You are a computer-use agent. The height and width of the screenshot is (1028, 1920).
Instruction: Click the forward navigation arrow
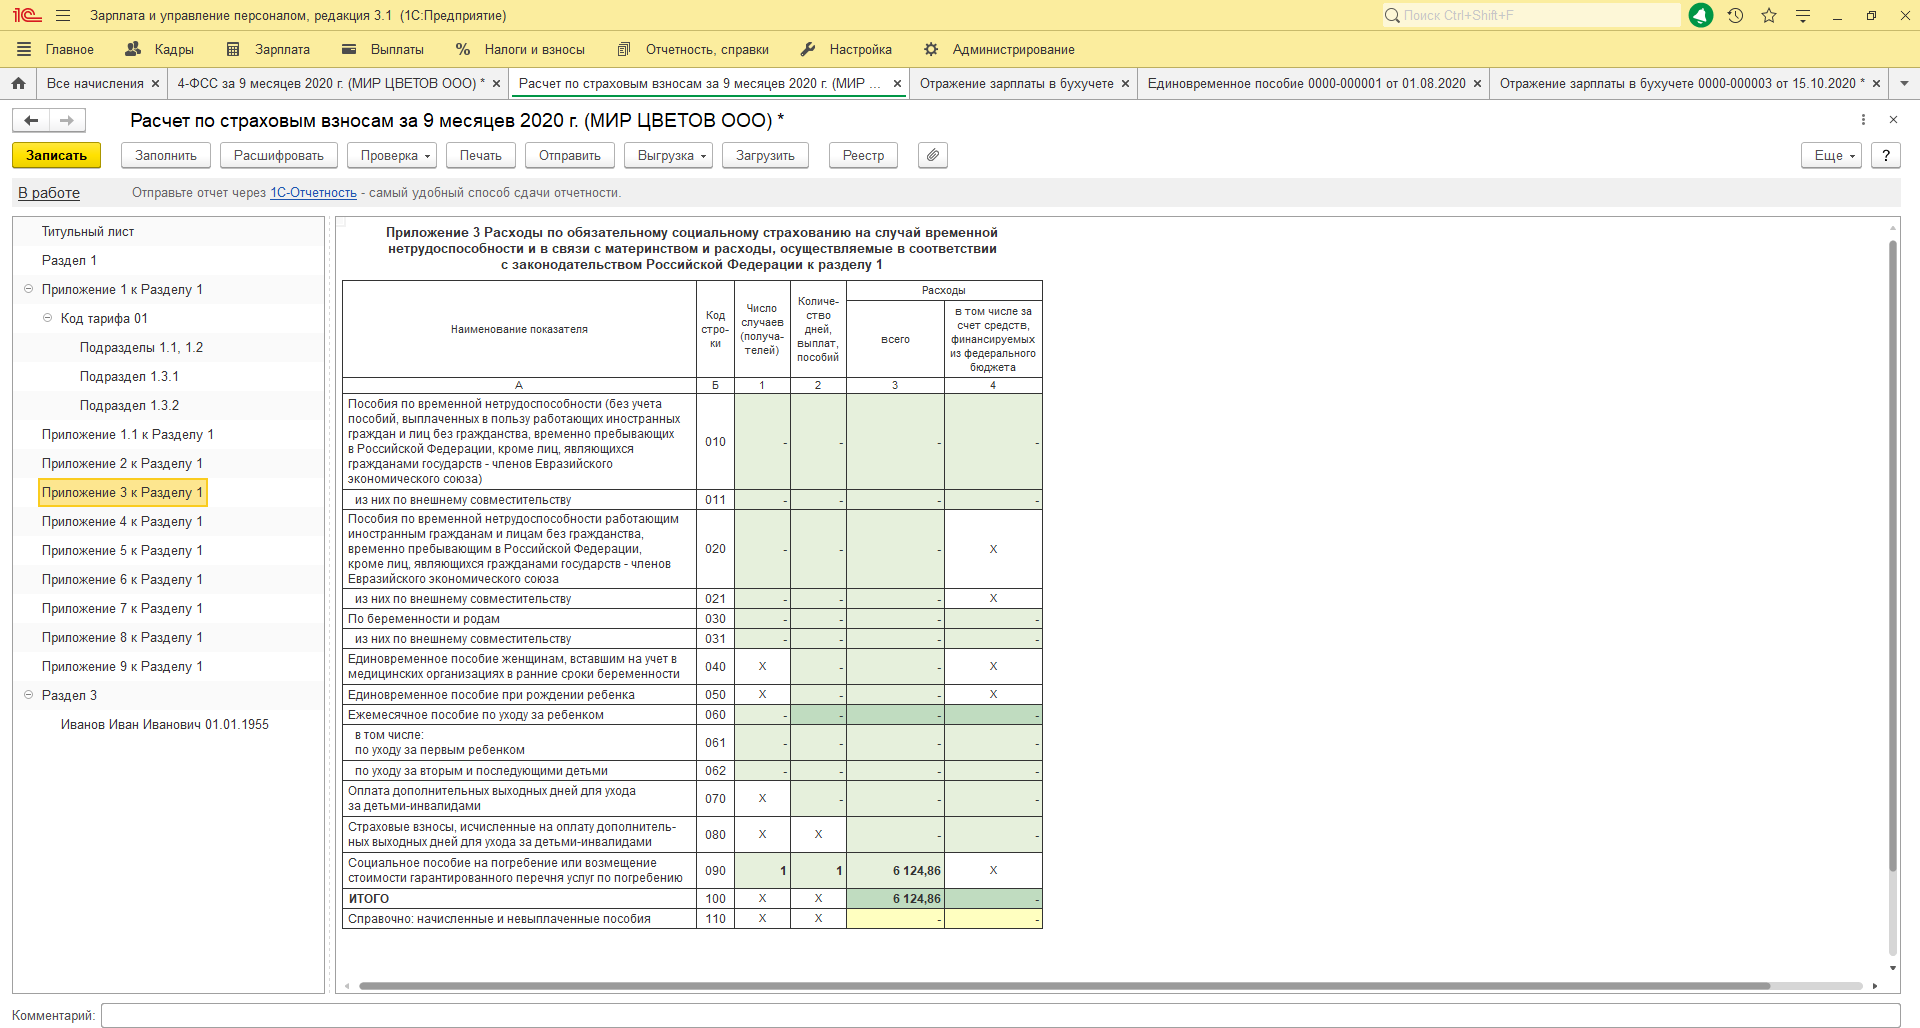67,121
